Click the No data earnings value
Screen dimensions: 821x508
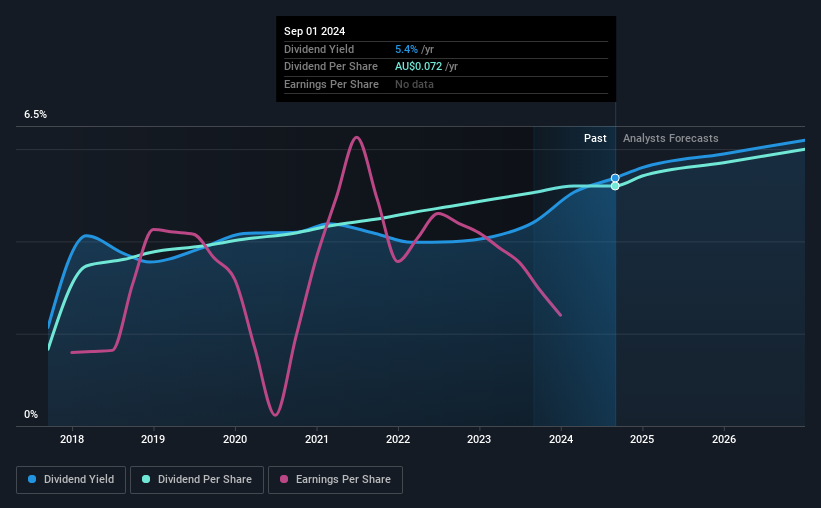(414, 84)
